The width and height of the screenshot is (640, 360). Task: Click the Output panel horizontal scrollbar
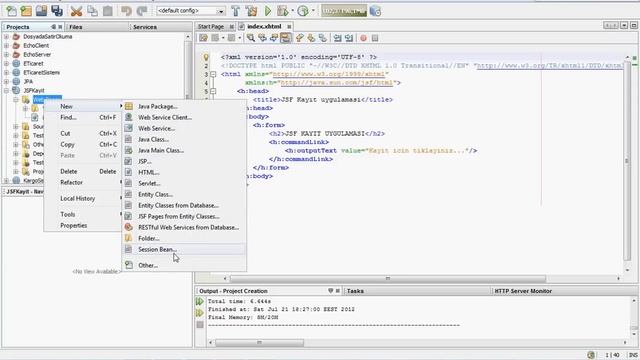tap(259, 342)
